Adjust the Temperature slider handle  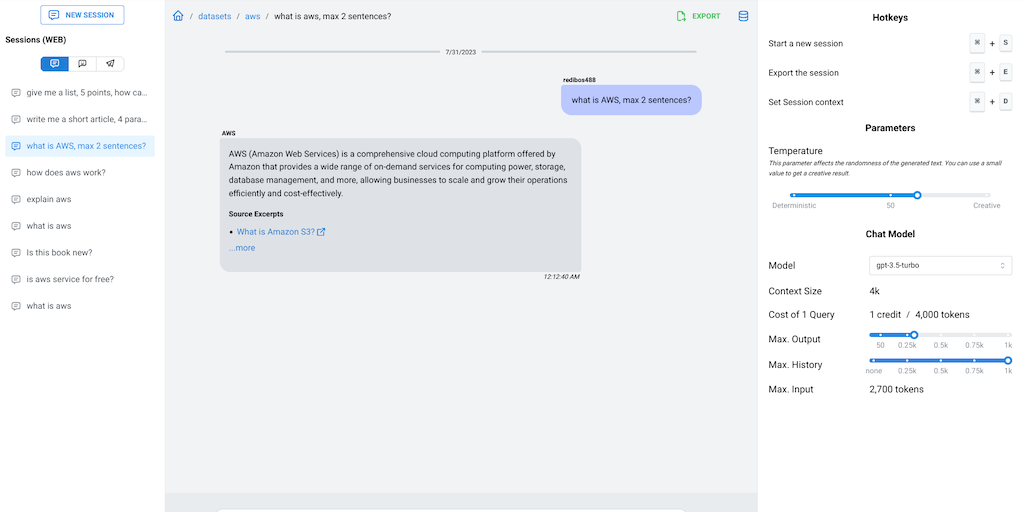tap(917, 195)
